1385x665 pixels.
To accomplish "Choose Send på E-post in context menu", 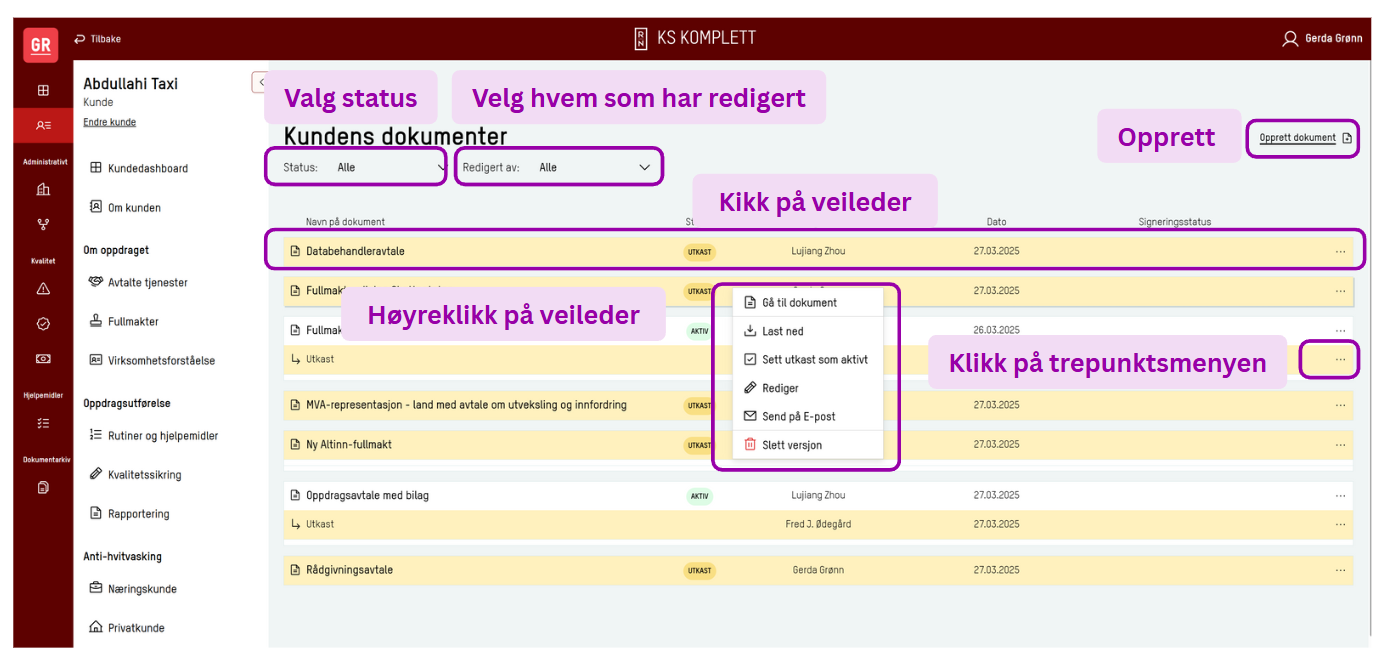I will (808, 416).
